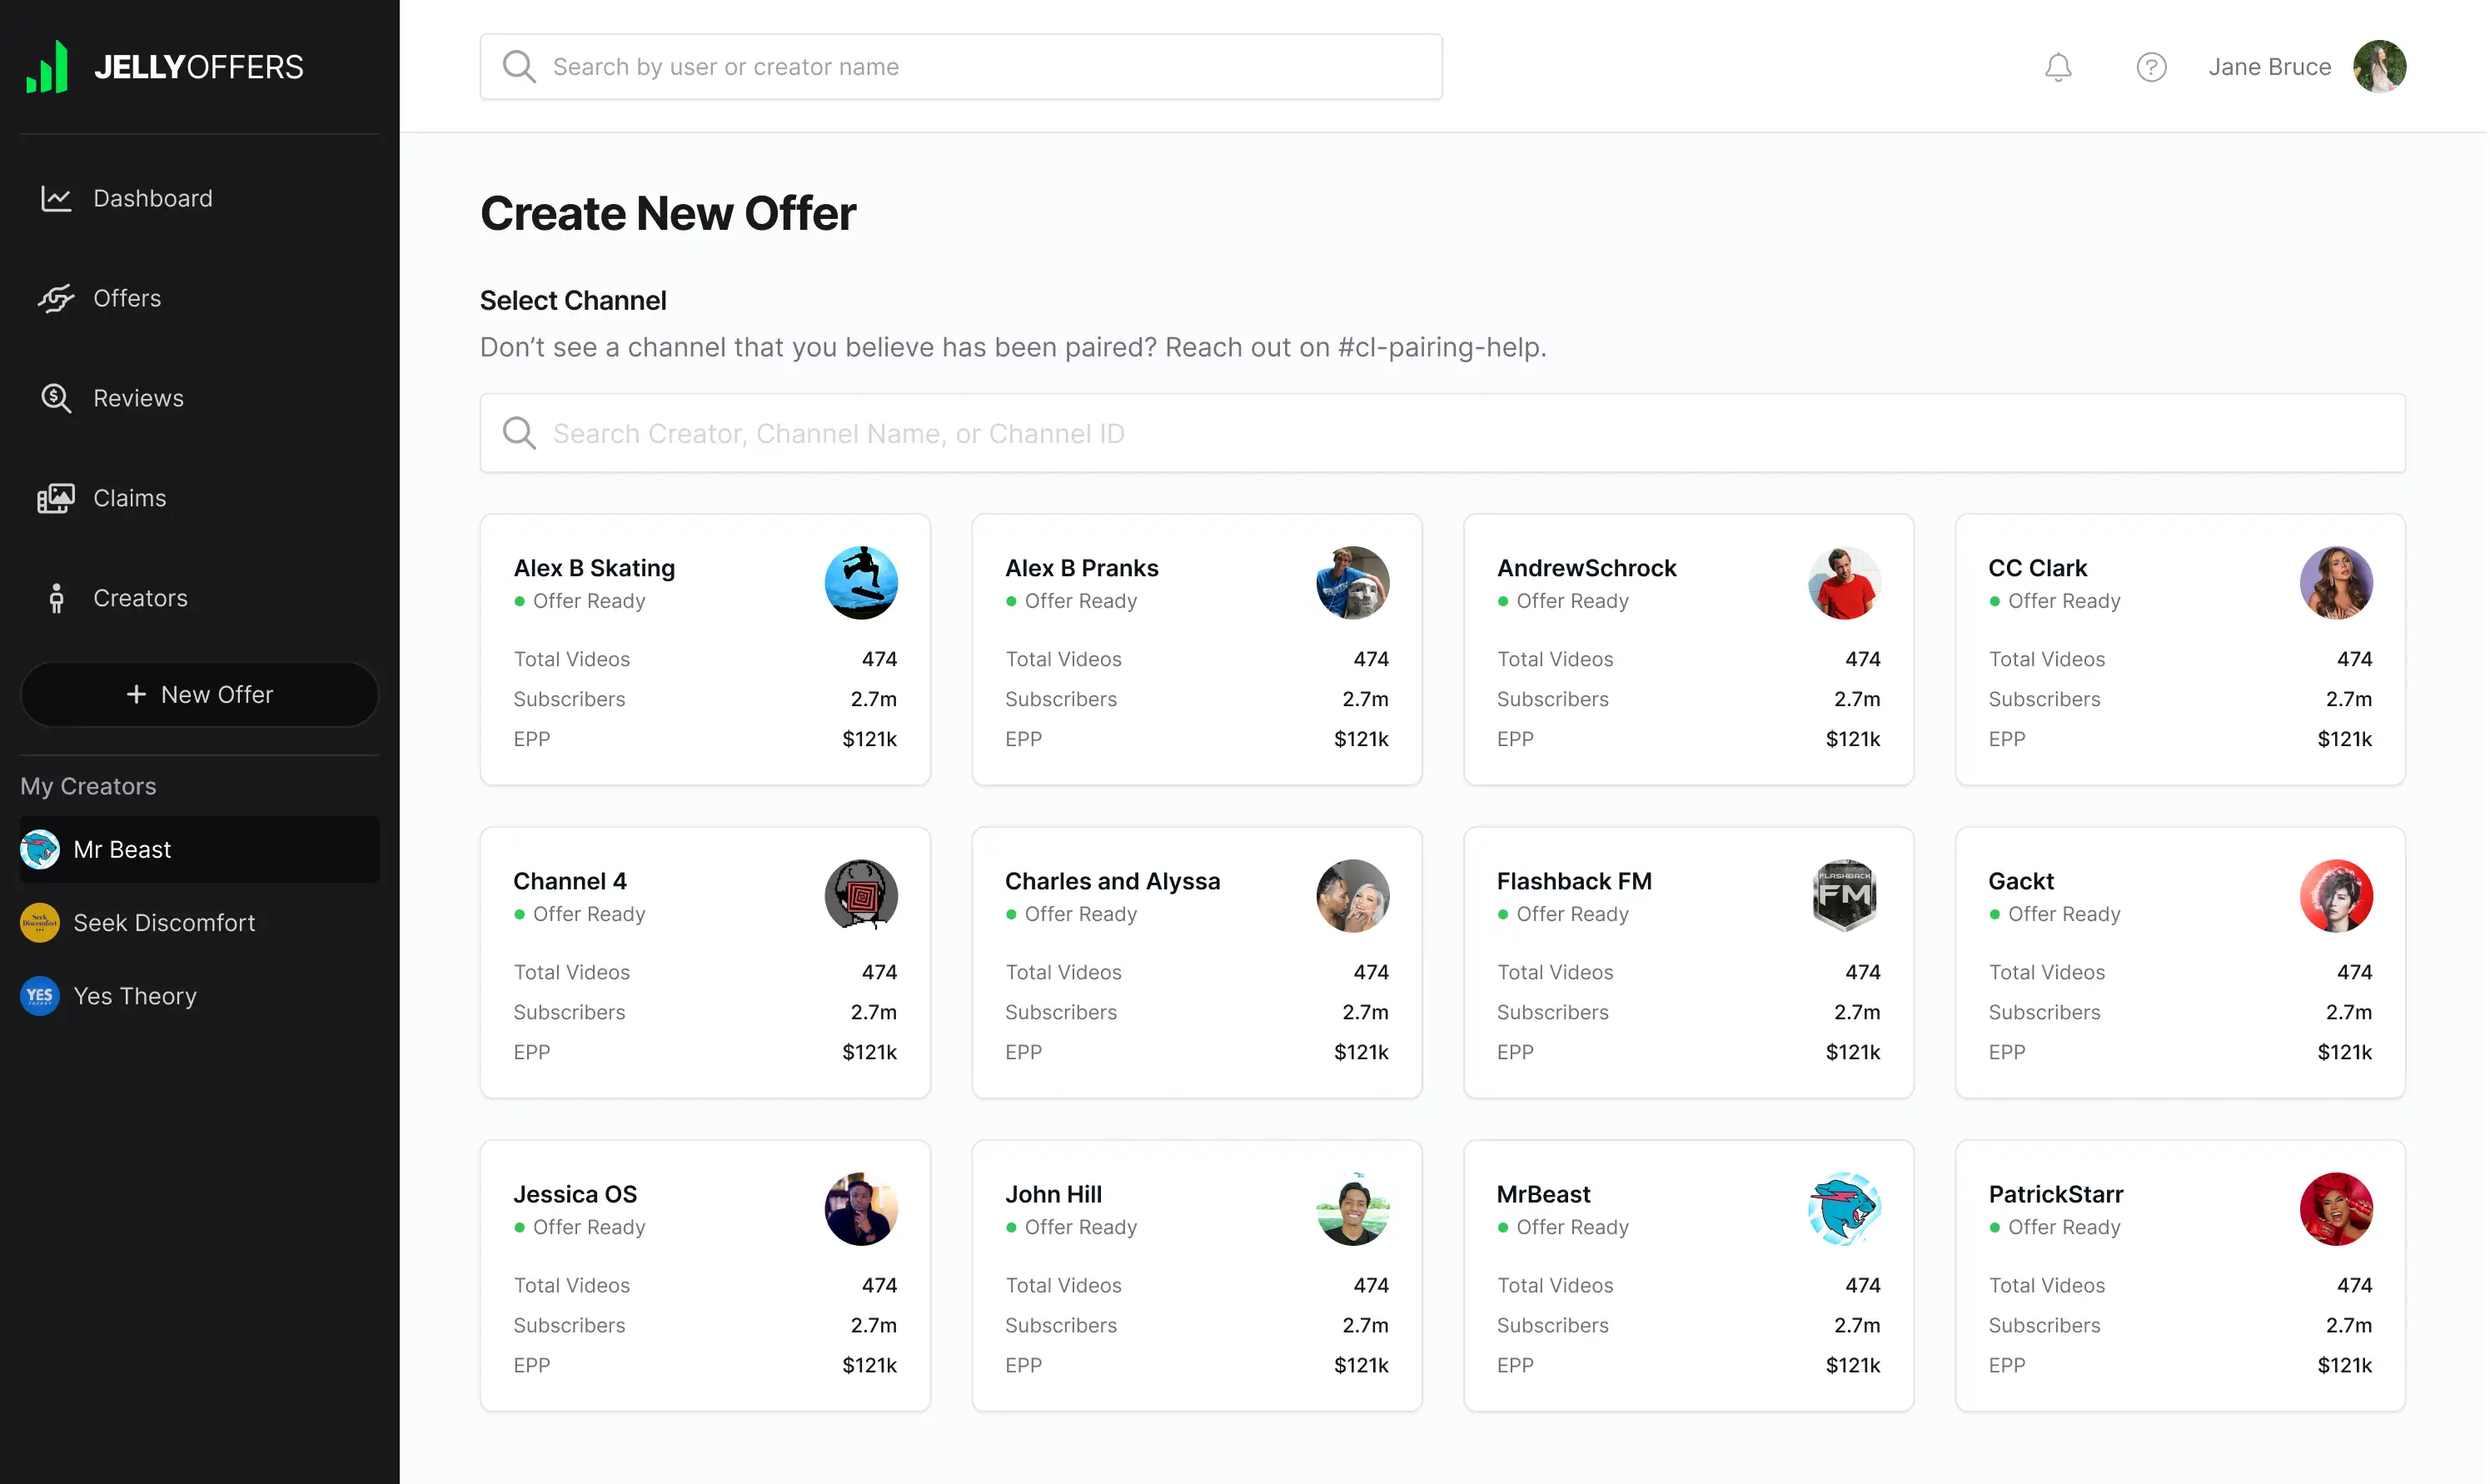
Task: Focus the Search Creator, Channel Name field
Action: coord(1442,433)
